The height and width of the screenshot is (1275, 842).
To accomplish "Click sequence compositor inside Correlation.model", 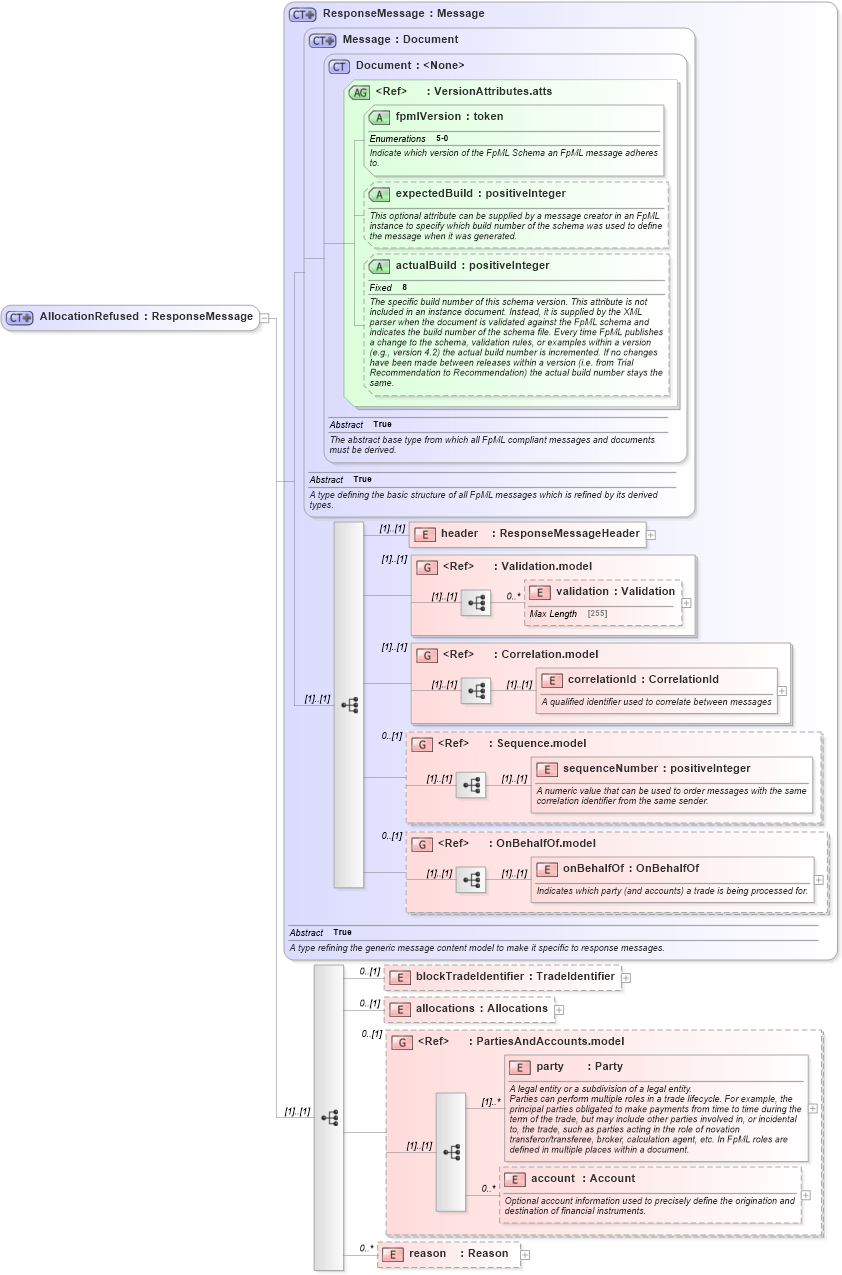I will click(476, 691).
